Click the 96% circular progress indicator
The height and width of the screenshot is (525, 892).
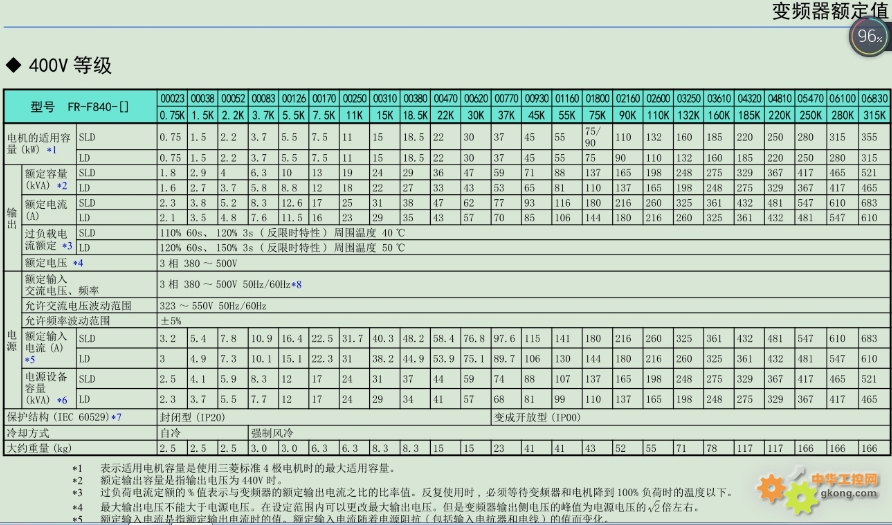point(869,36)
